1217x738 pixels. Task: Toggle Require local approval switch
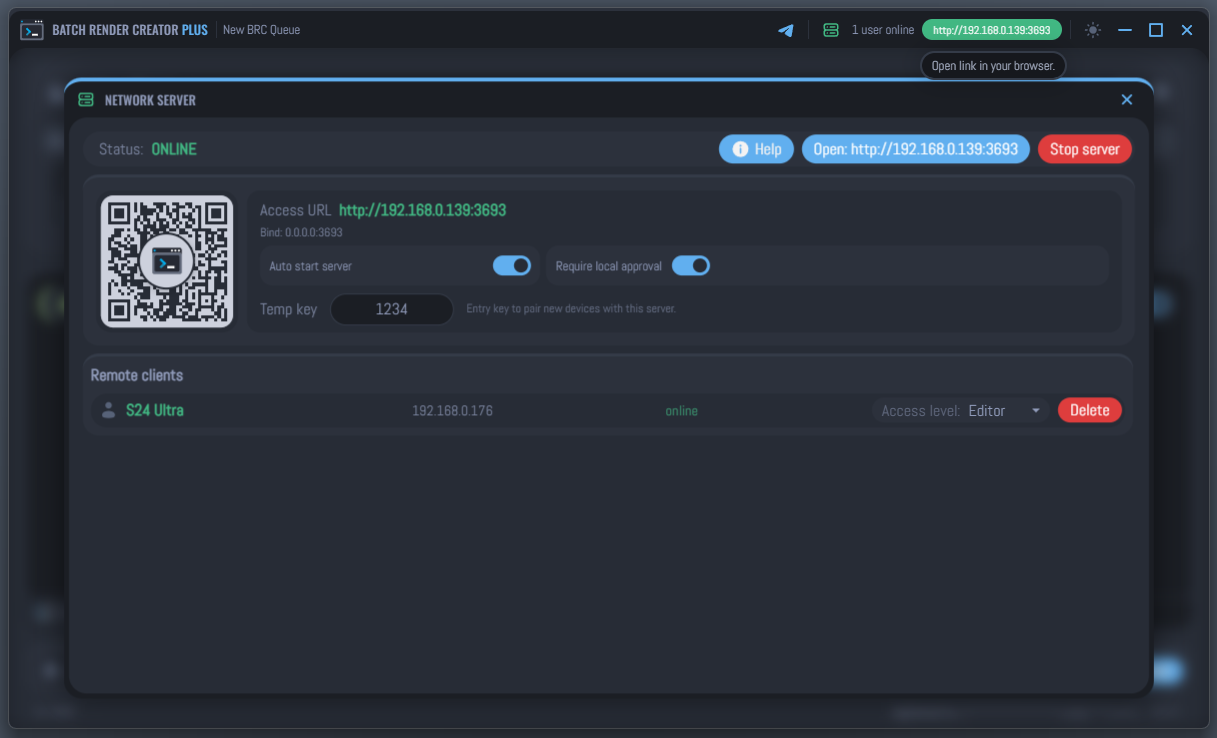[x=691, y=265]
